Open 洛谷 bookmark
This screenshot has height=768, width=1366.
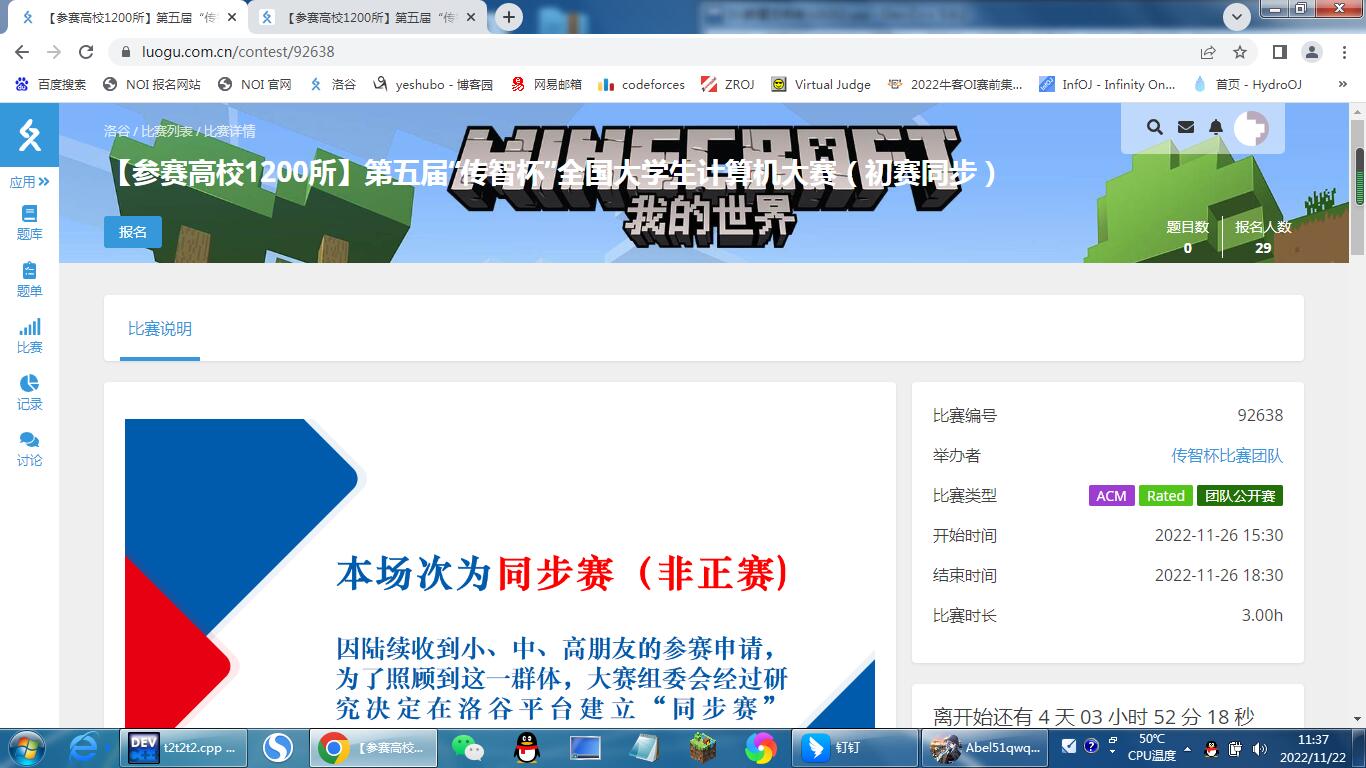(333, 85)
